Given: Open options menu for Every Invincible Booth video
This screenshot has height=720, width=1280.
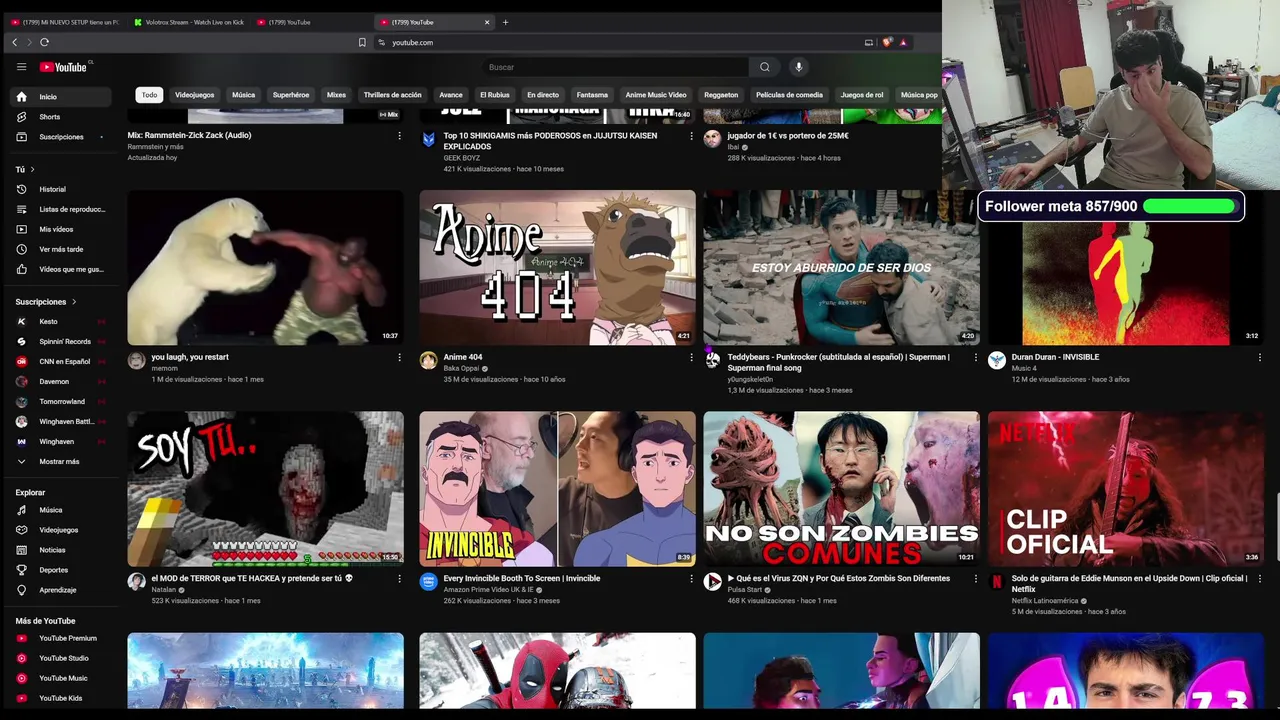Looking at the screenshot, I should pos(691,578).
